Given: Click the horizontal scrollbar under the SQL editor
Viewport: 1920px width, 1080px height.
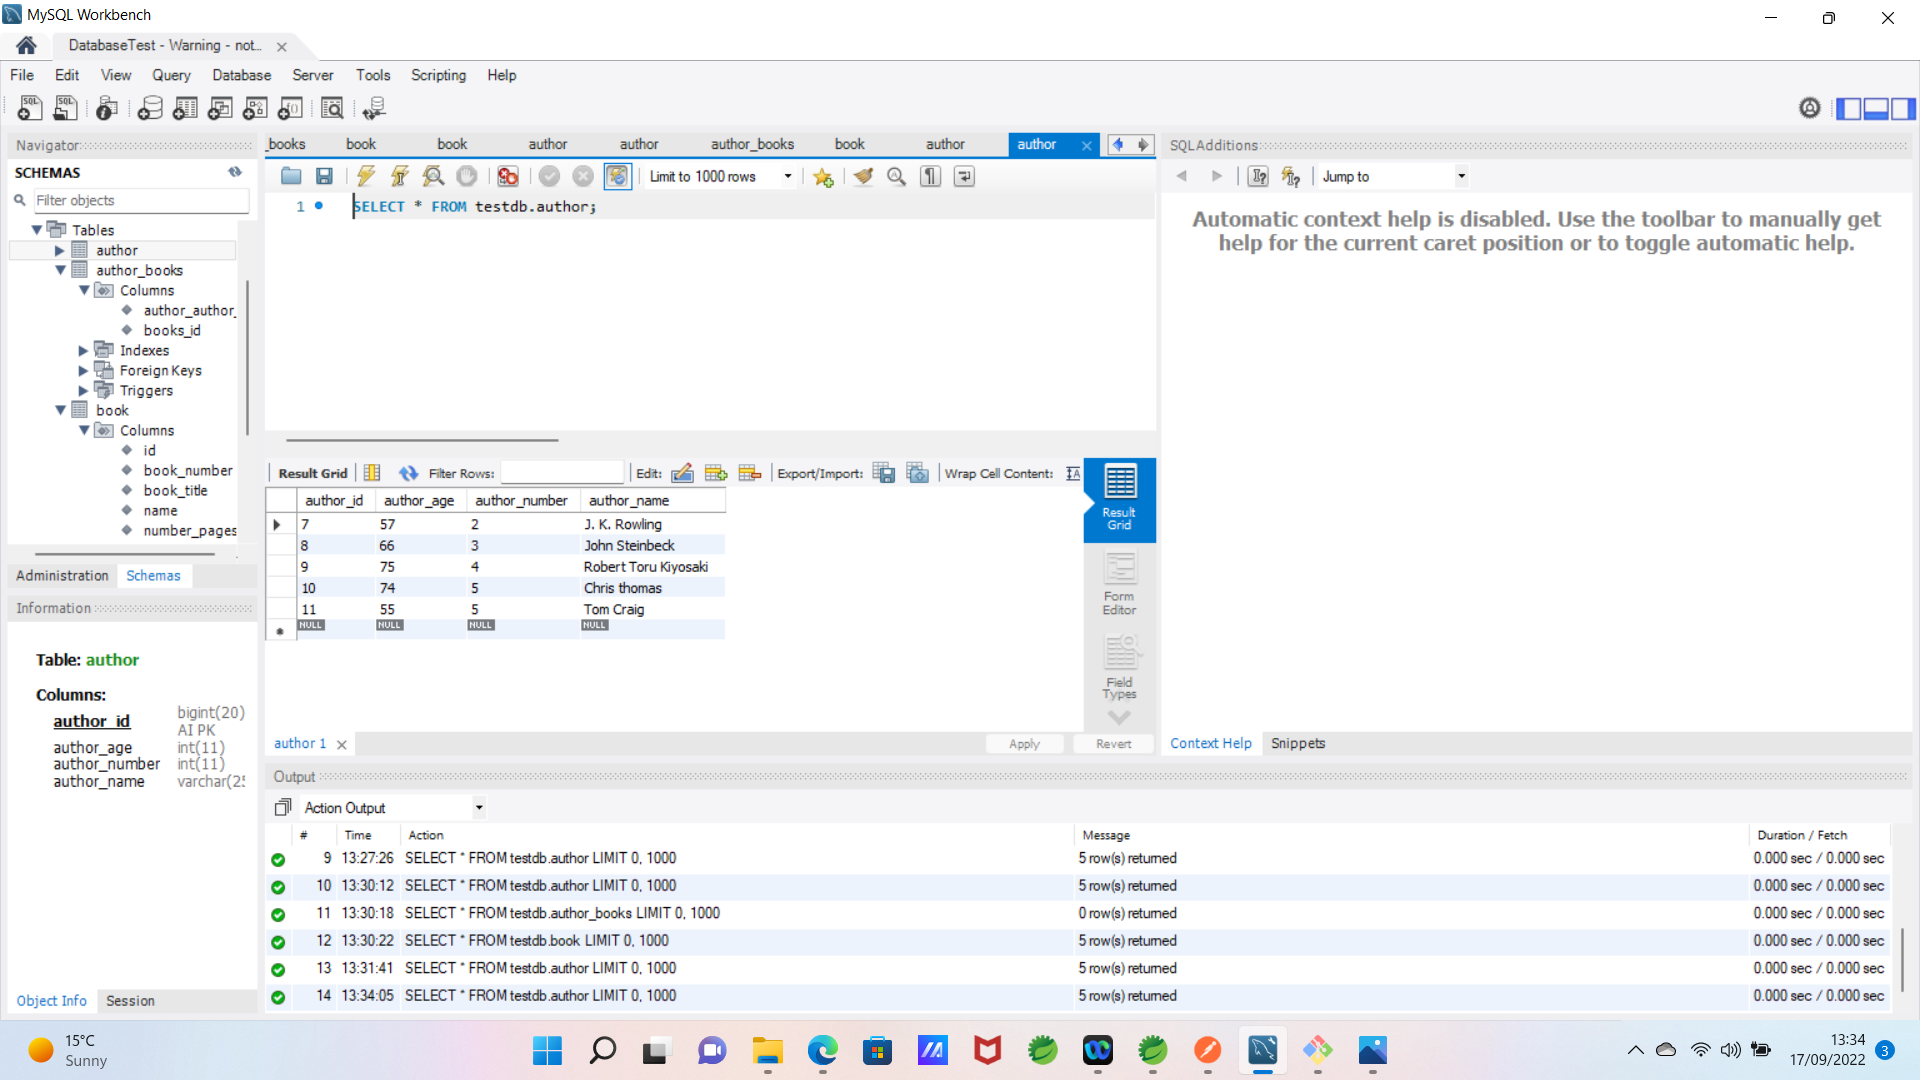Looking at the screenshot, I should [x=422, y=440].
